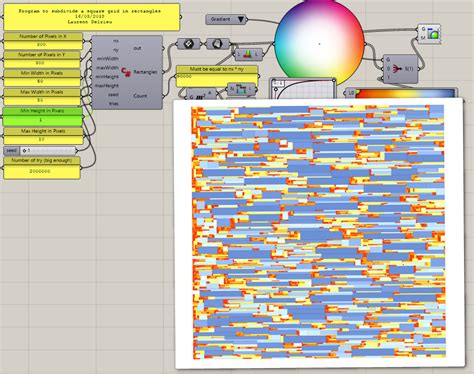Image resolution: width=474 pixels, height=374 pixels.
Task: Click the green Min Height in Pixels panel
Action: (43, 117)
